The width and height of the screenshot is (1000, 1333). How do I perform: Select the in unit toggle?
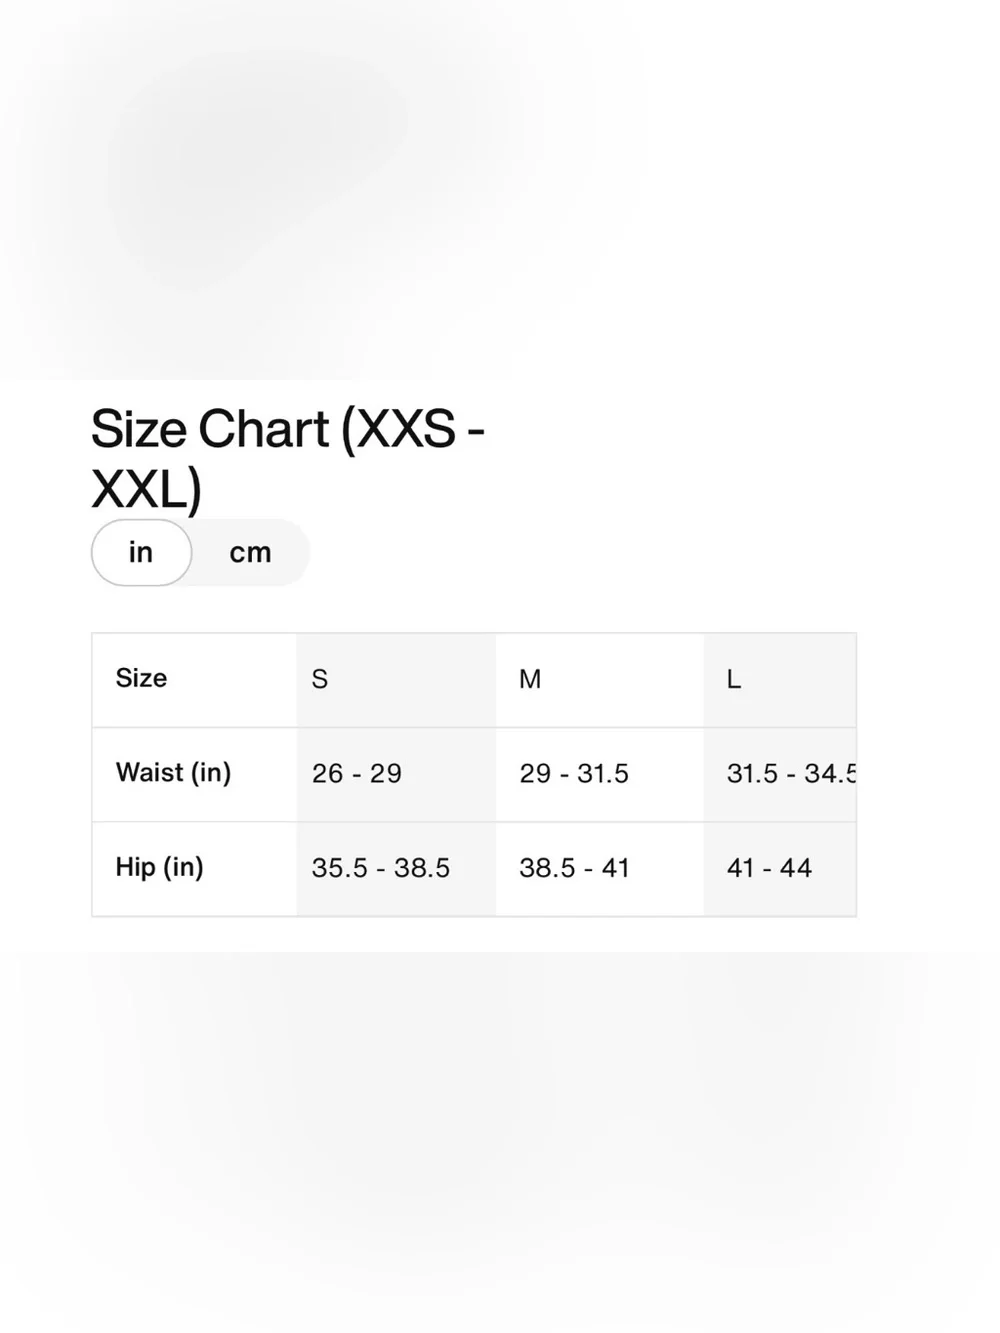click(x=141, y=552)
